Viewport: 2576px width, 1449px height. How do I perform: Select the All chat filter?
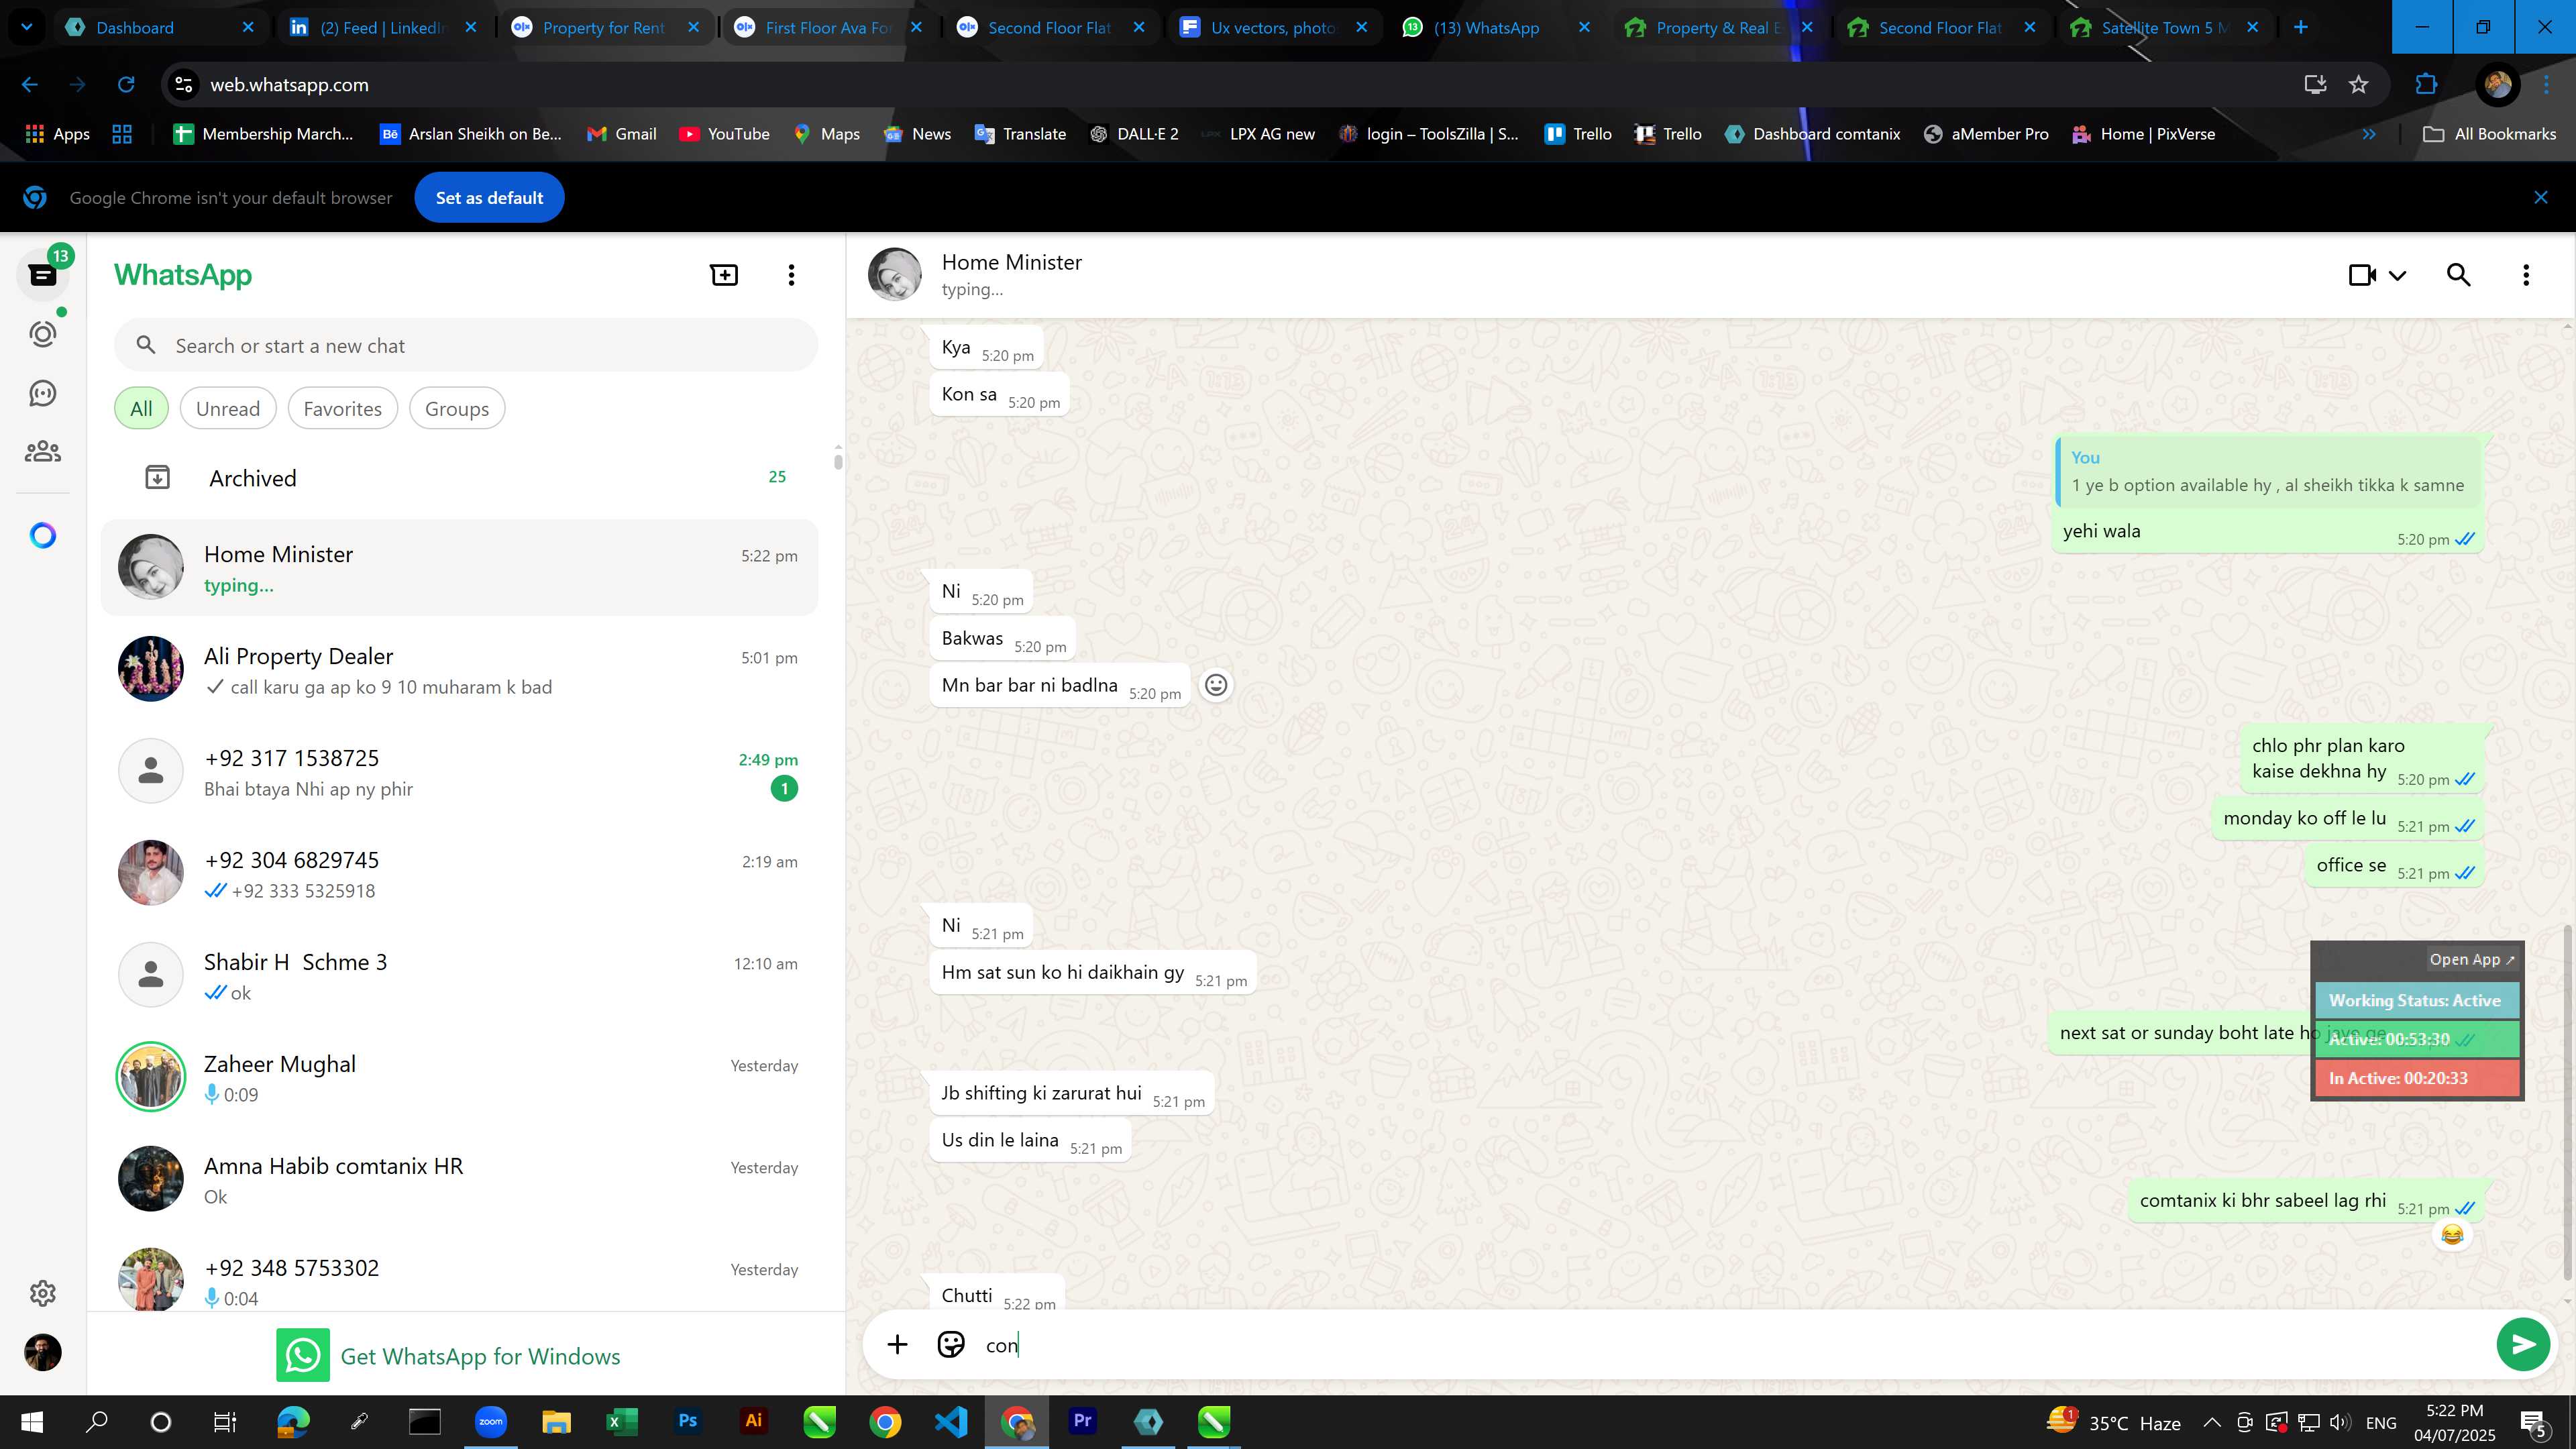[141, 409]
